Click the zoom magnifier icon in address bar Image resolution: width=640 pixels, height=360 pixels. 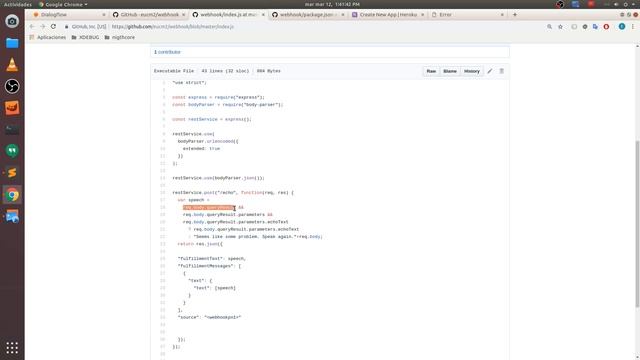tap(549, 27)
